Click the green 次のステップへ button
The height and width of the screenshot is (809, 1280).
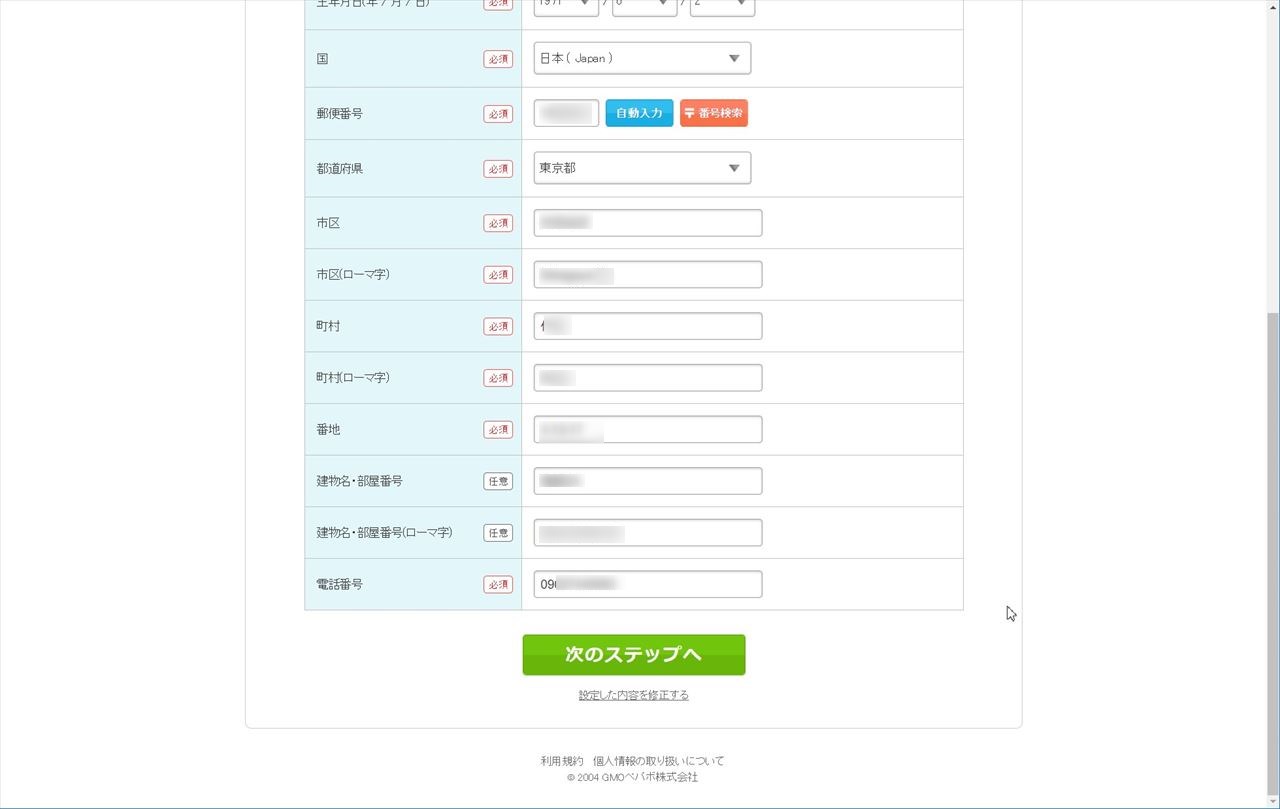tap(634, 655)
